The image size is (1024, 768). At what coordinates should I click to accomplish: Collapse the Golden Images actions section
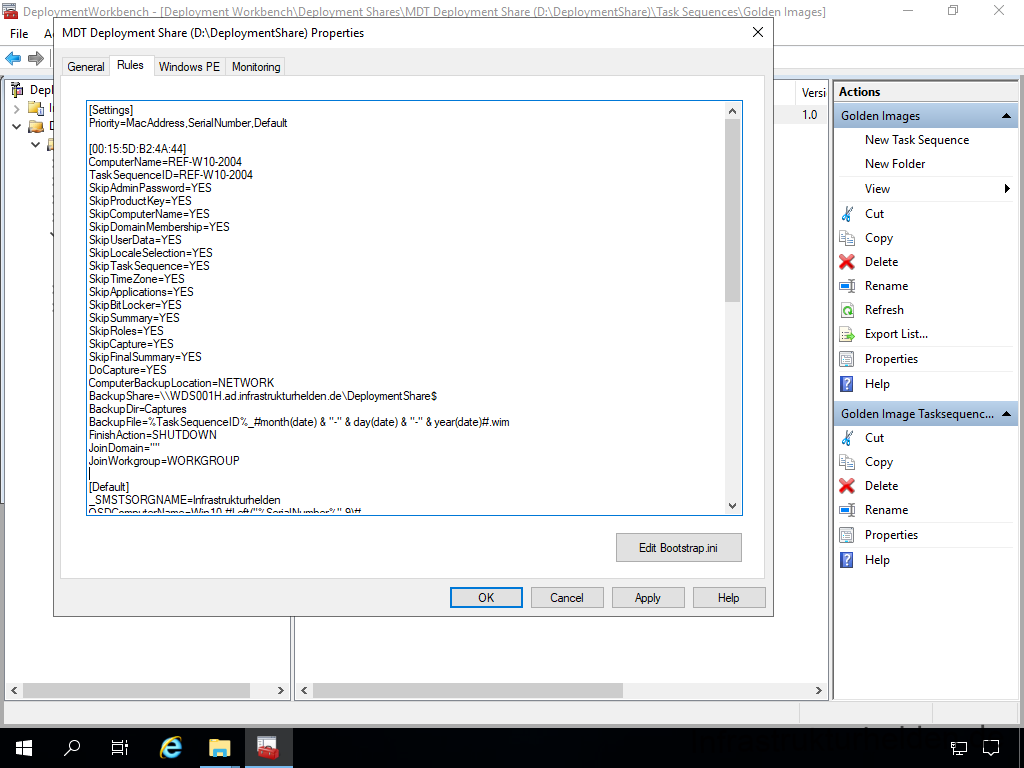(1006, 116)
